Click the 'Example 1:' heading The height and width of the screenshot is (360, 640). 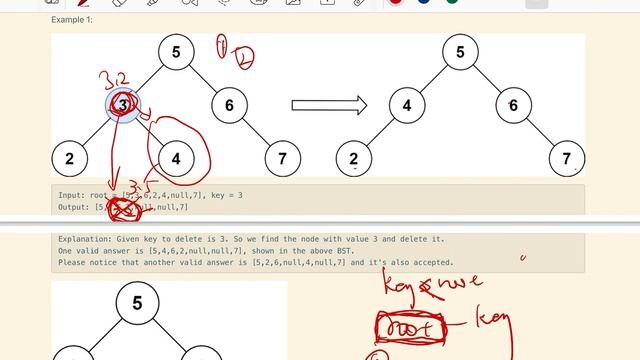click(72, 20)
